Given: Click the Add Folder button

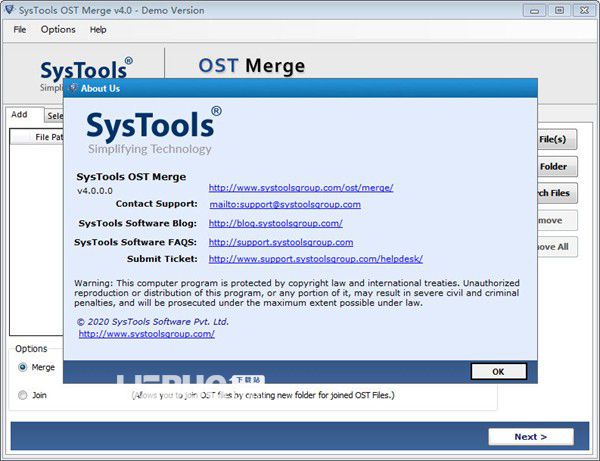Looking at the screenshot, I should click(x=557, y=166).
